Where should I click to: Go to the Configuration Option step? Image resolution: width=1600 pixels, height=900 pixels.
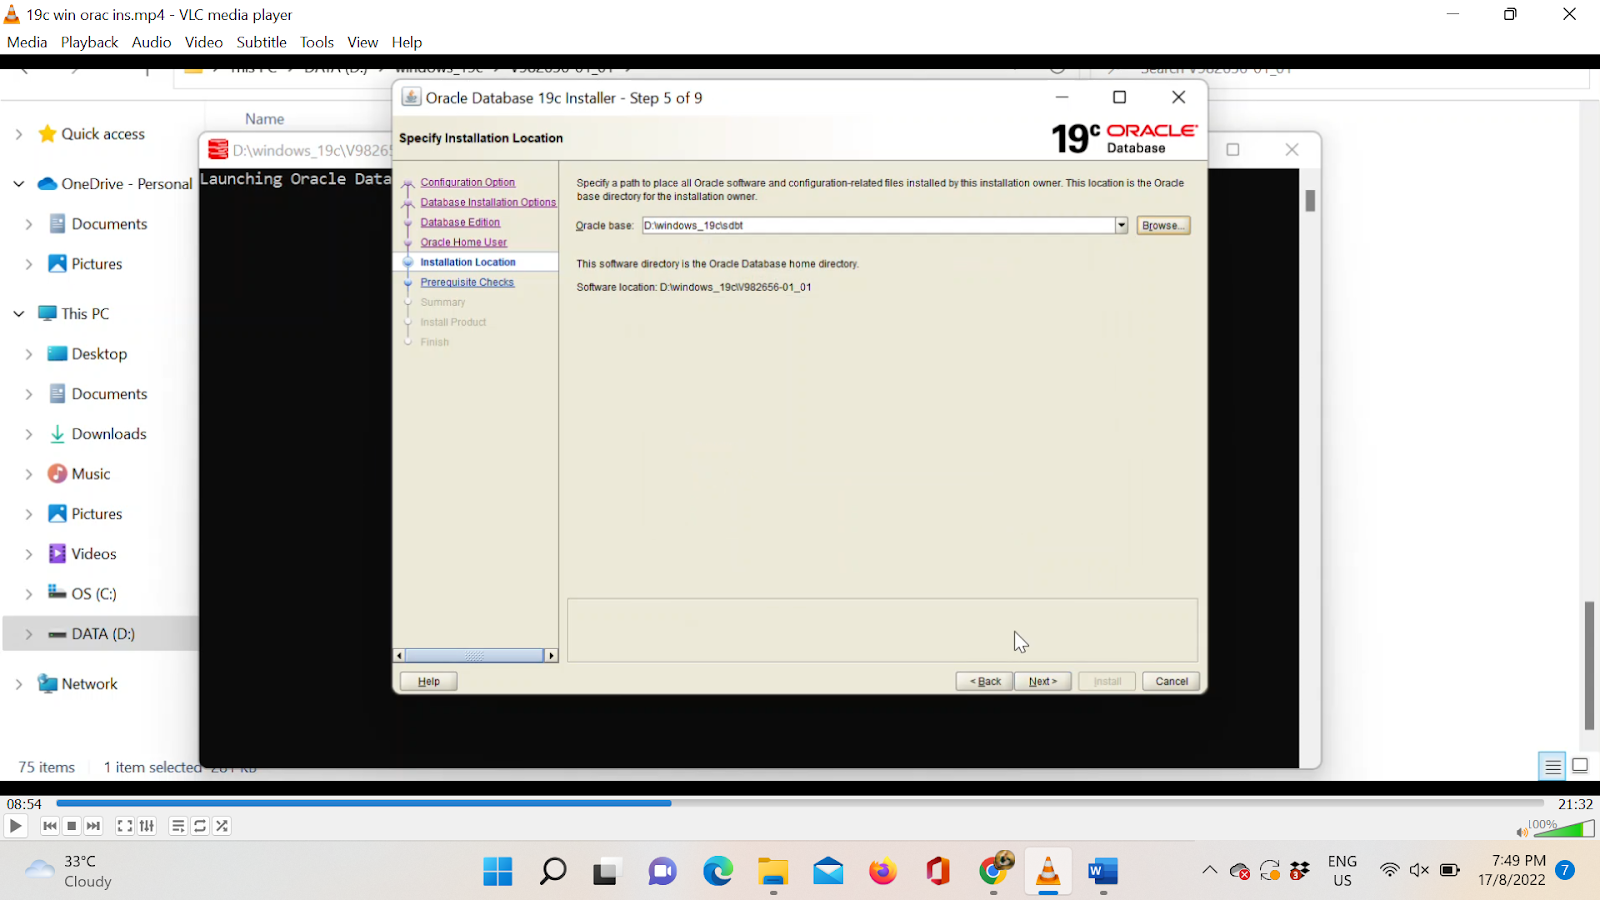point(467,182)
